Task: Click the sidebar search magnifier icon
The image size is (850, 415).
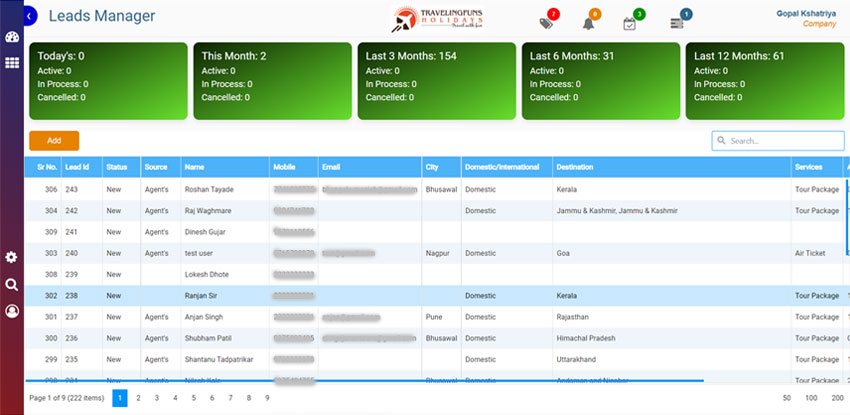Action: tap(12, 284)
